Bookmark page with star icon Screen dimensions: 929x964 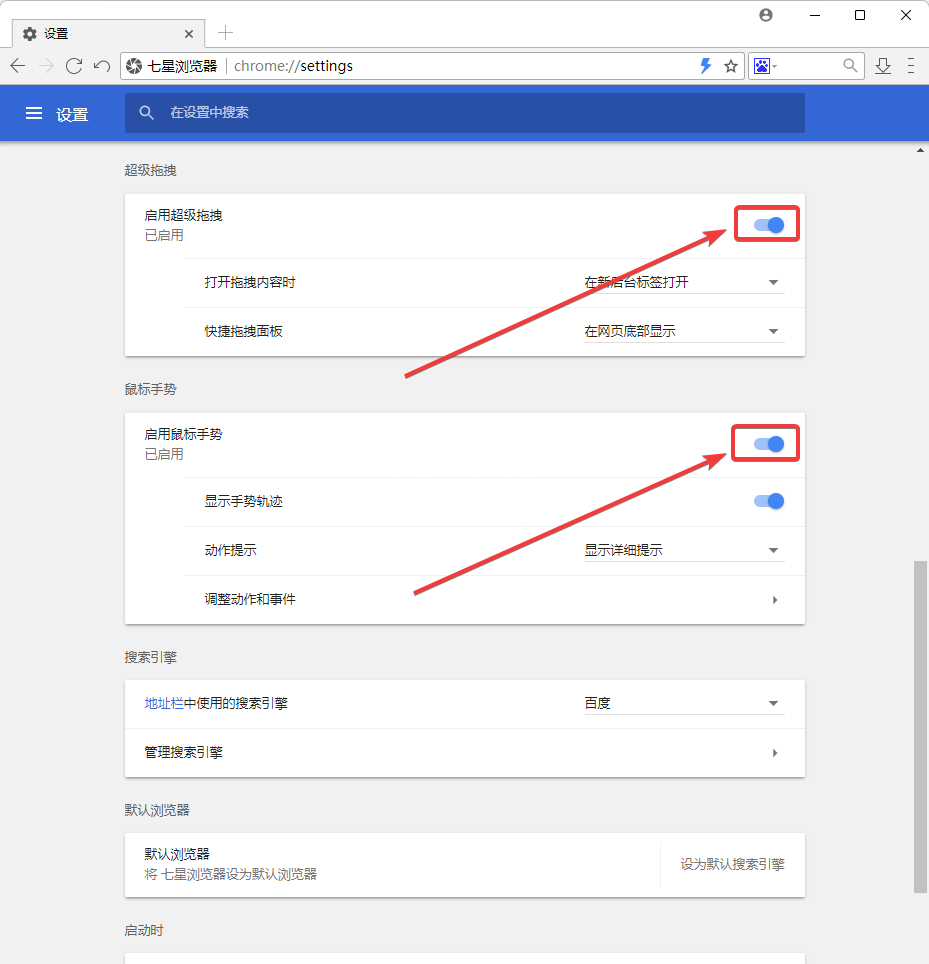pyautogui.click(x=730, y=66)
